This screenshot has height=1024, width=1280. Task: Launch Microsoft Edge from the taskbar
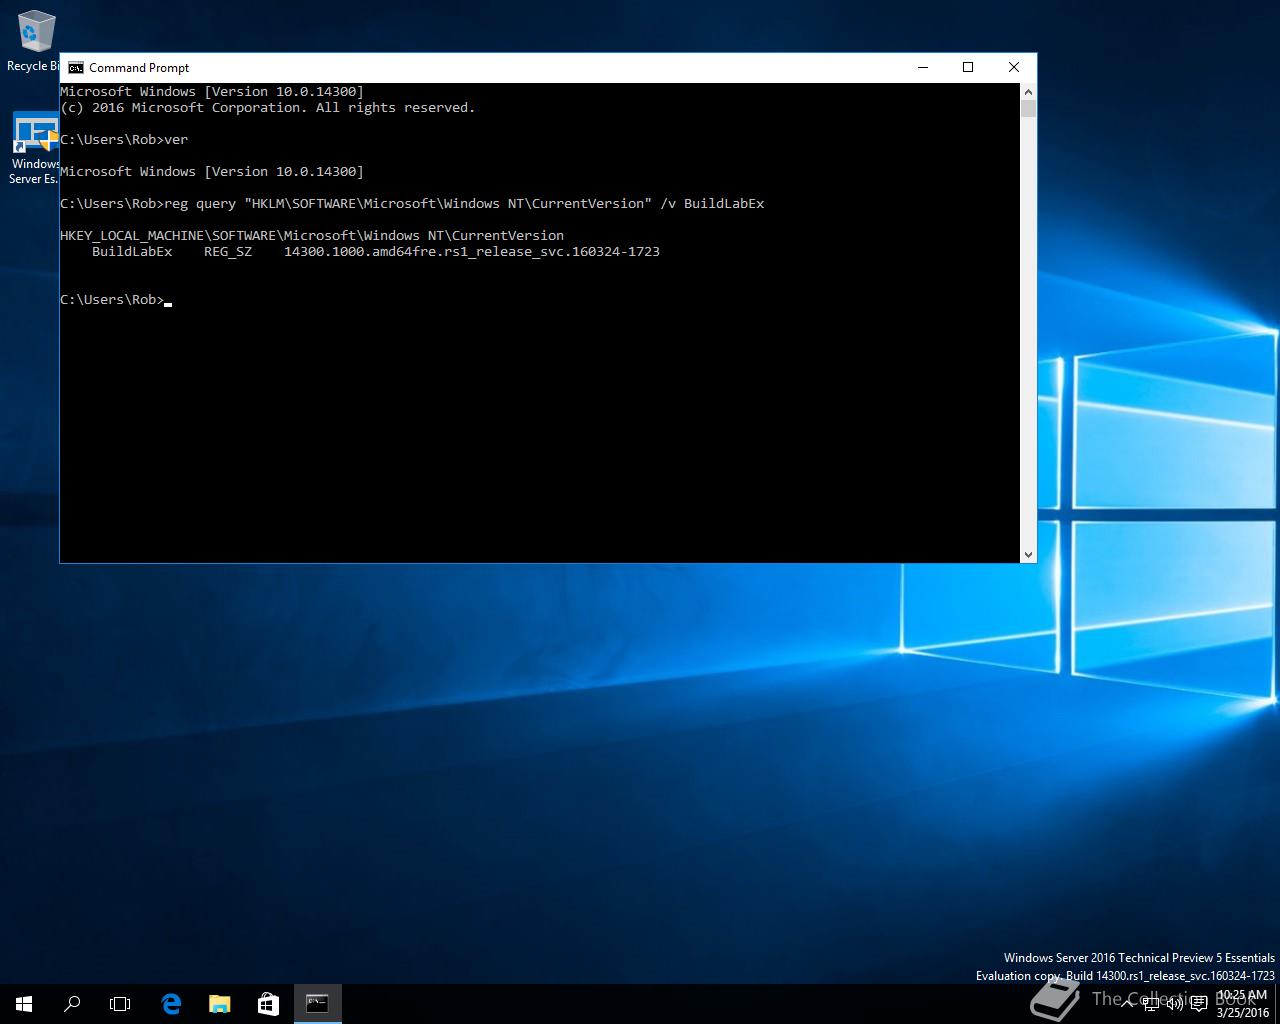pos(171,1004)
